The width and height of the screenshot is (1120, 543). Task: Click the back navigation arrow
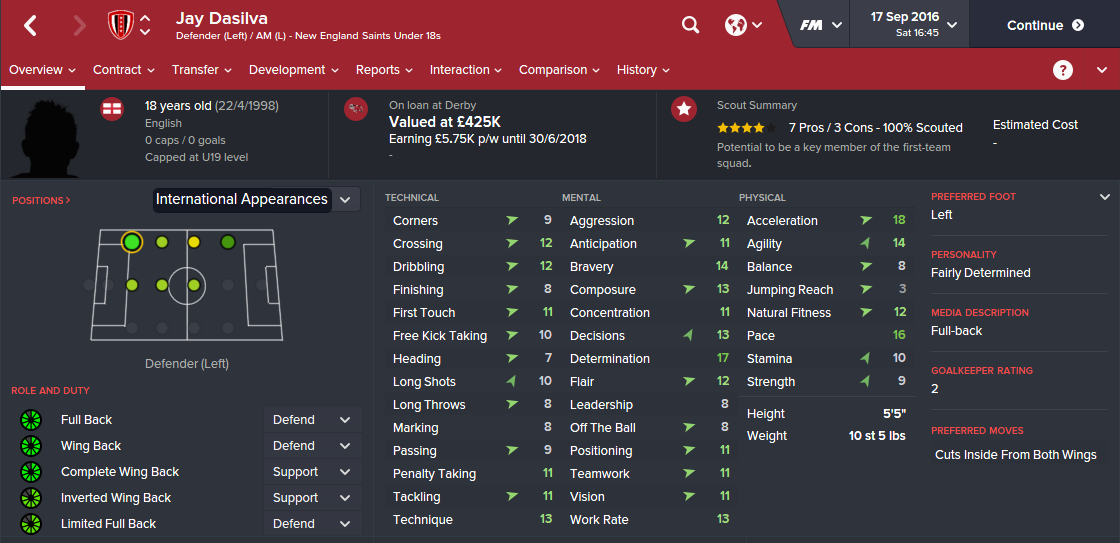[30, 25]
